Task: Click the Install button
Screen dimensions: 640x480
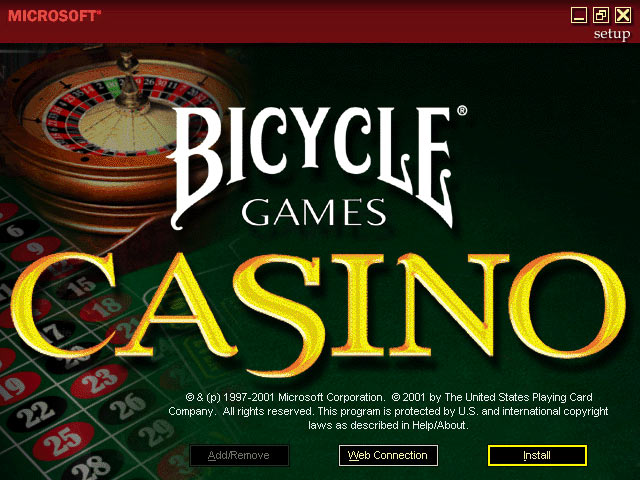Action: click(x=537, y=455)
